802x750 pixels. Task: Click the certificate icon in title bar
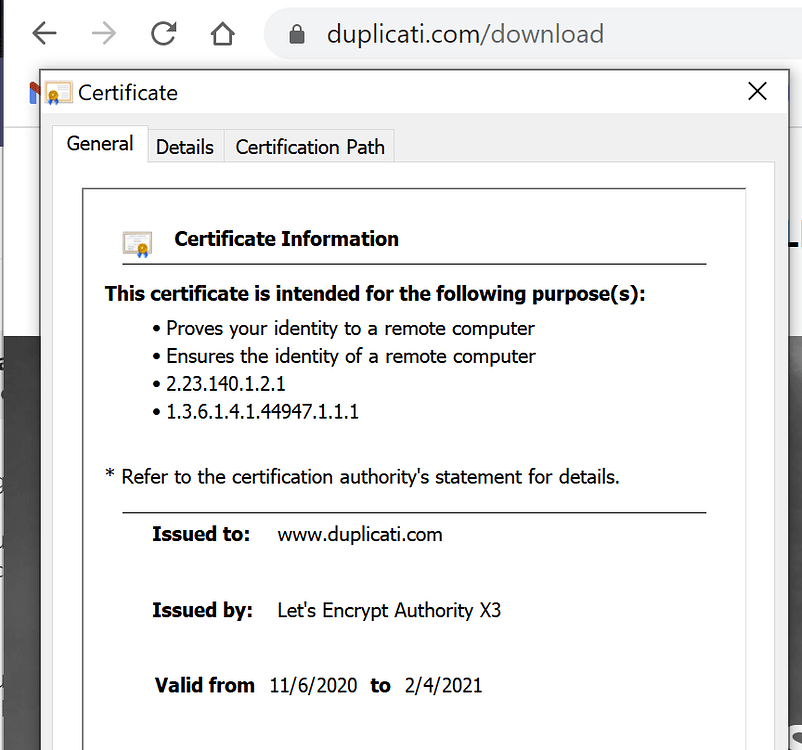(58, 93)
